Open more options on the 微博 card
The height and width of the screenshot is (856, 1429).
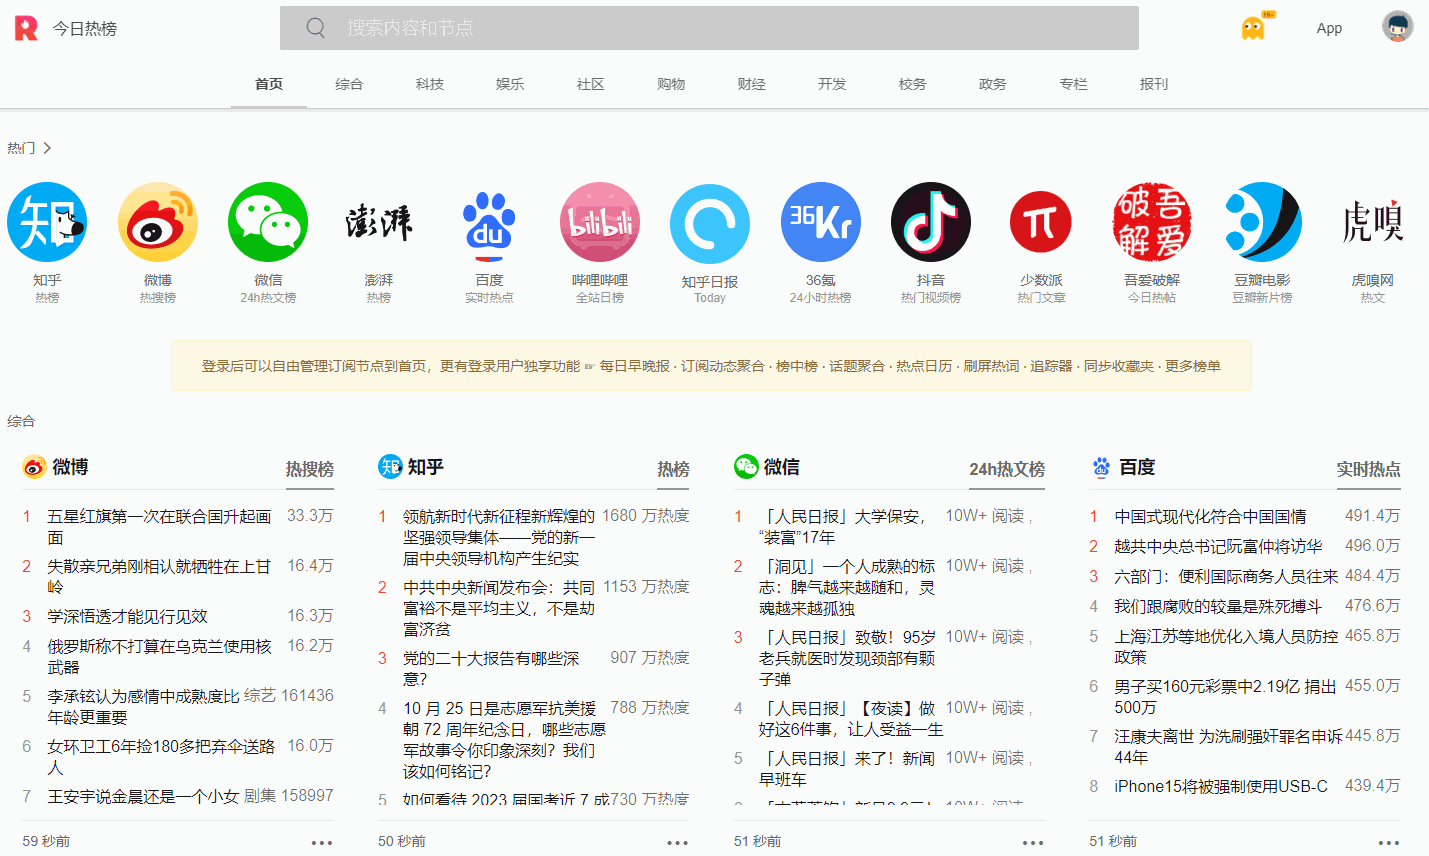coord(322,842)
